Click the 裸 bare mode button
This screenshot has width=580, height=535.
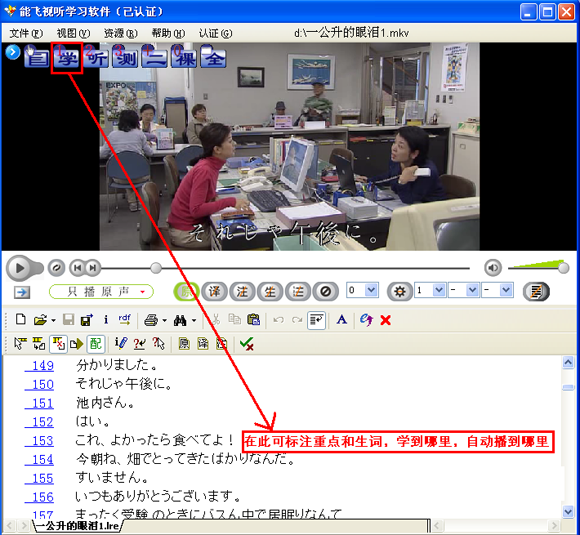click(184, 58)
